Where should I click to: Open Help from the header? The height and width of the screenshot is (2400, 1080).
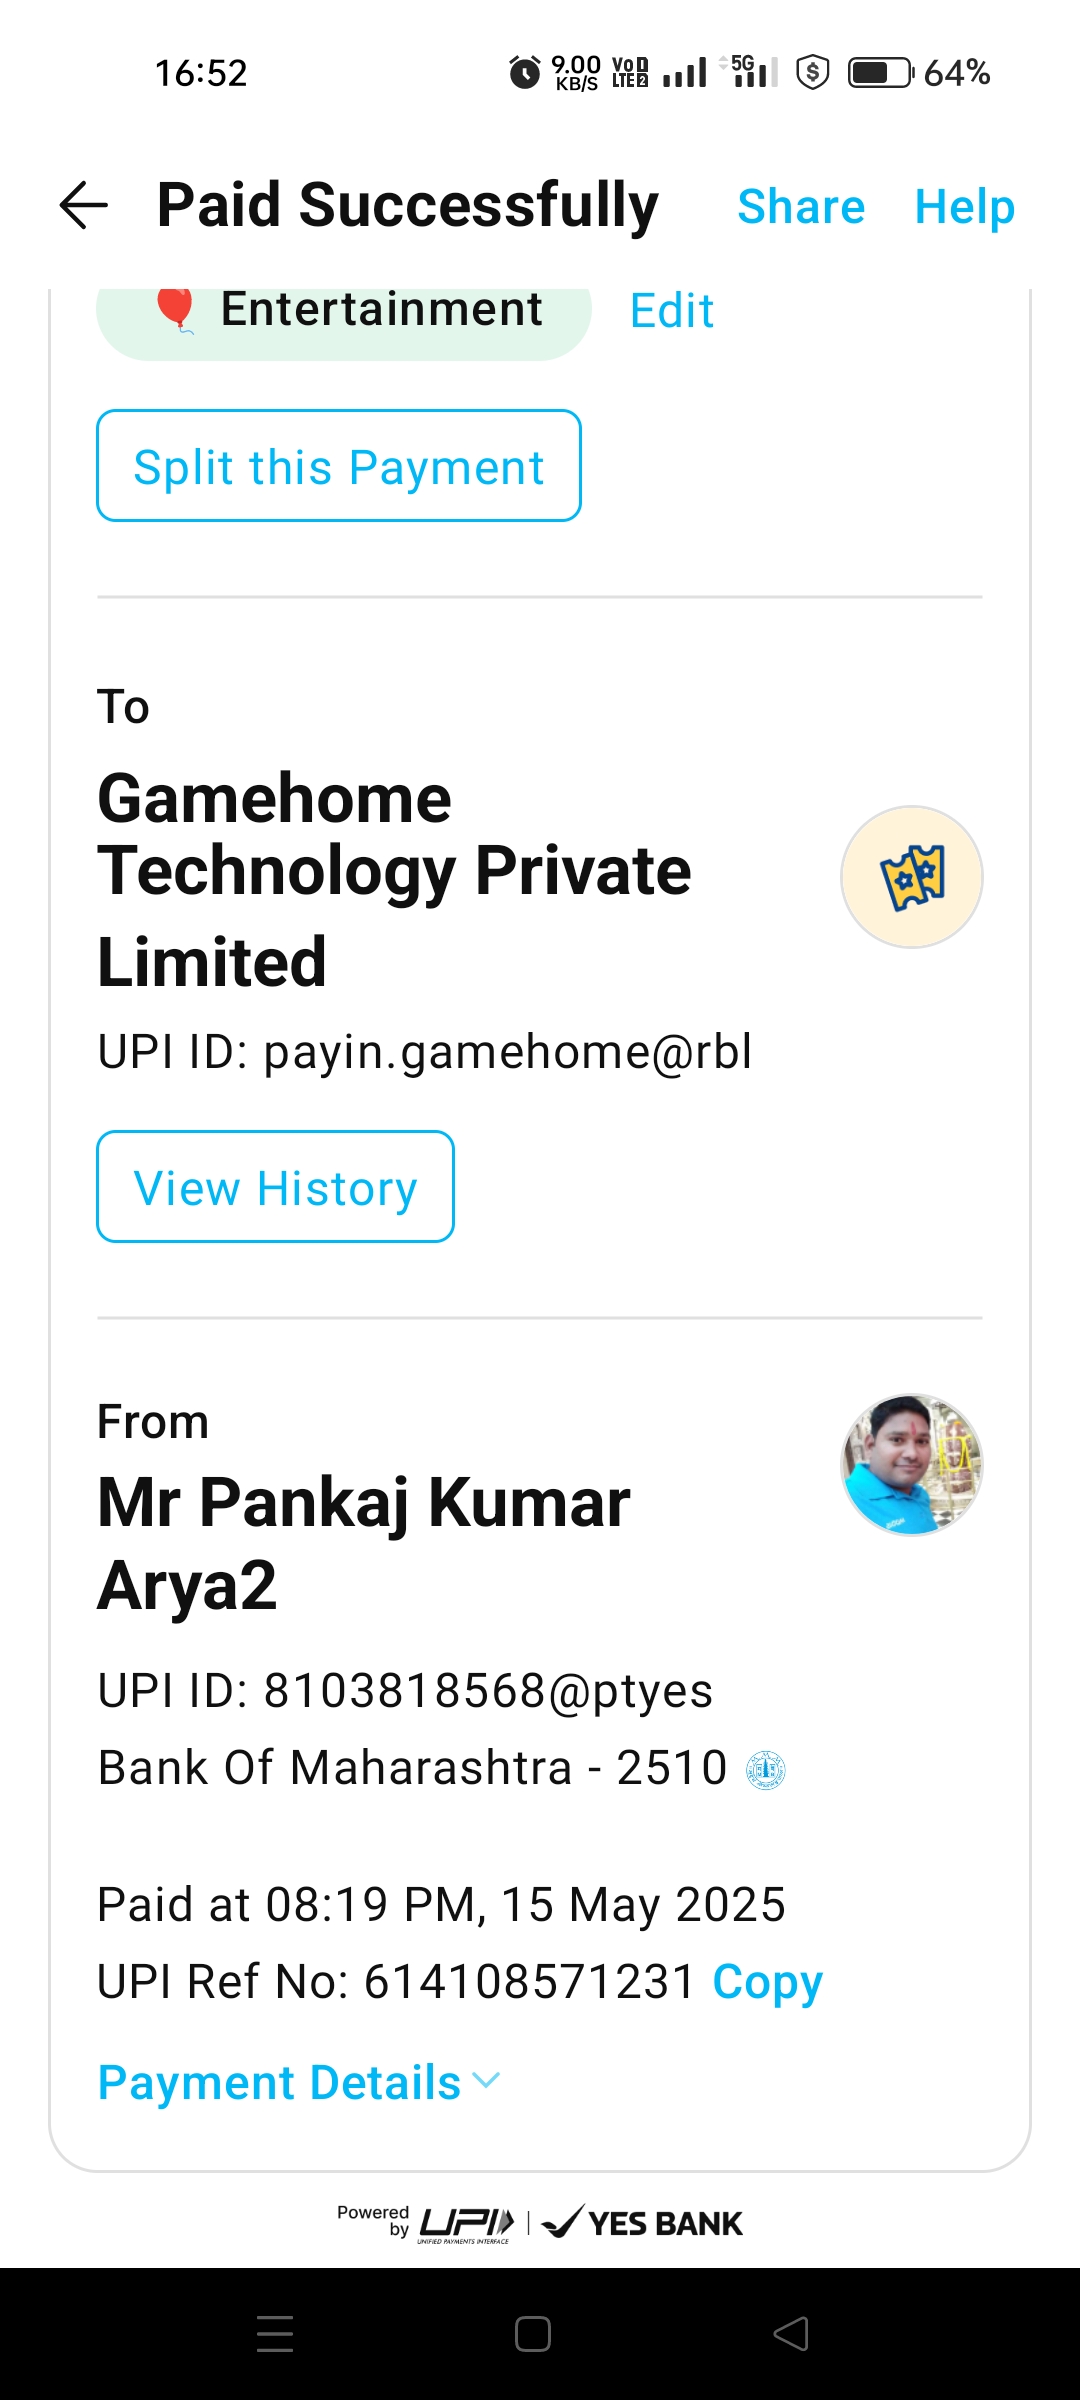point(964,207)
